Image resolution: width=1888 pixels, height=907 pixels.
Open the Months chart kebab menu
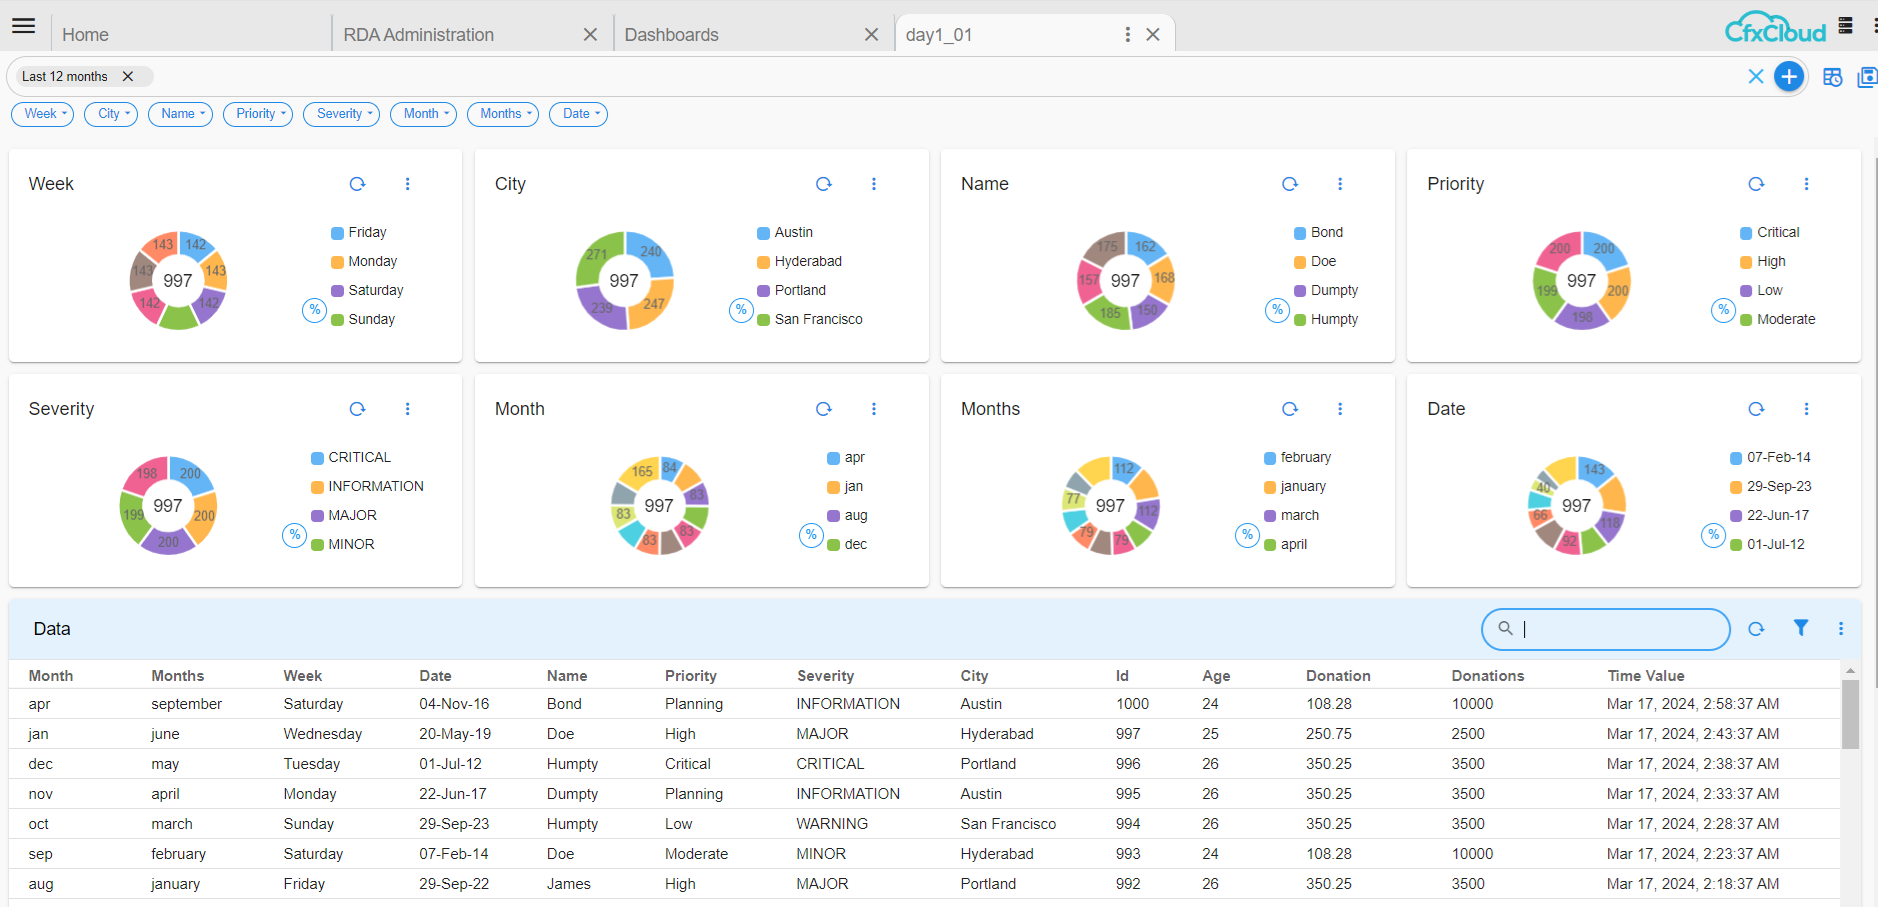coord(1339,409)
